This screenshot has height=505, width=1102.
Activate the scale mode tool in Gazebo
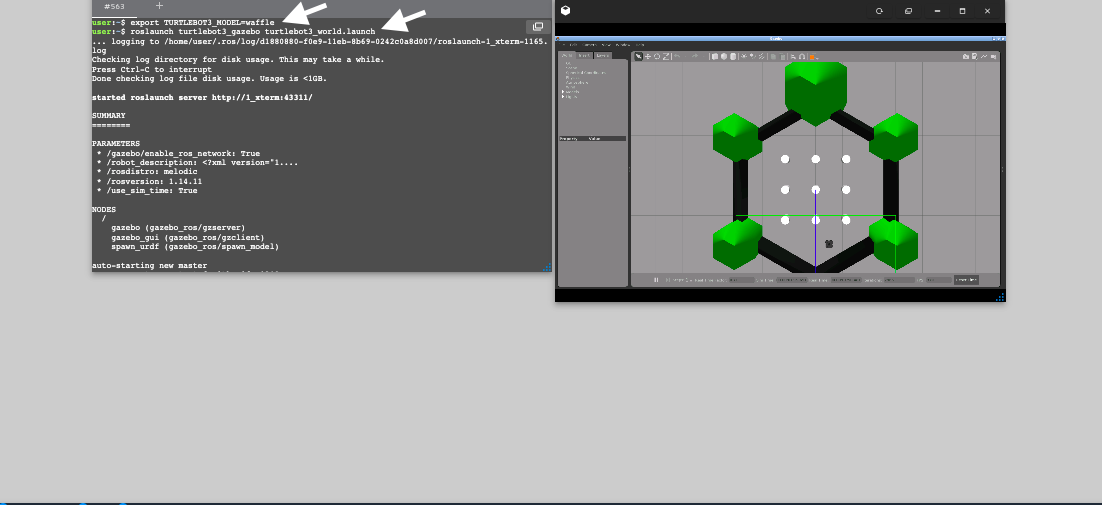pyautogui.click(x=666, y=56)
